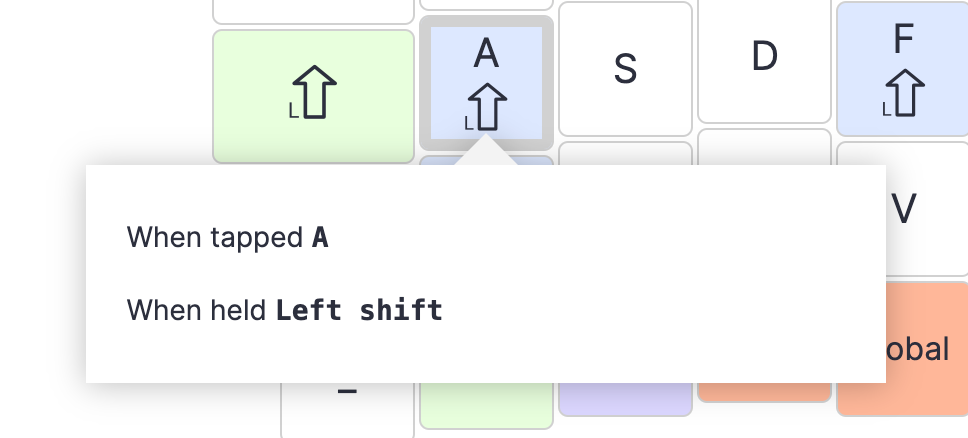Click the F key with Left Shift icon
This screenshot has width=968, height=438.
(902, 69)
